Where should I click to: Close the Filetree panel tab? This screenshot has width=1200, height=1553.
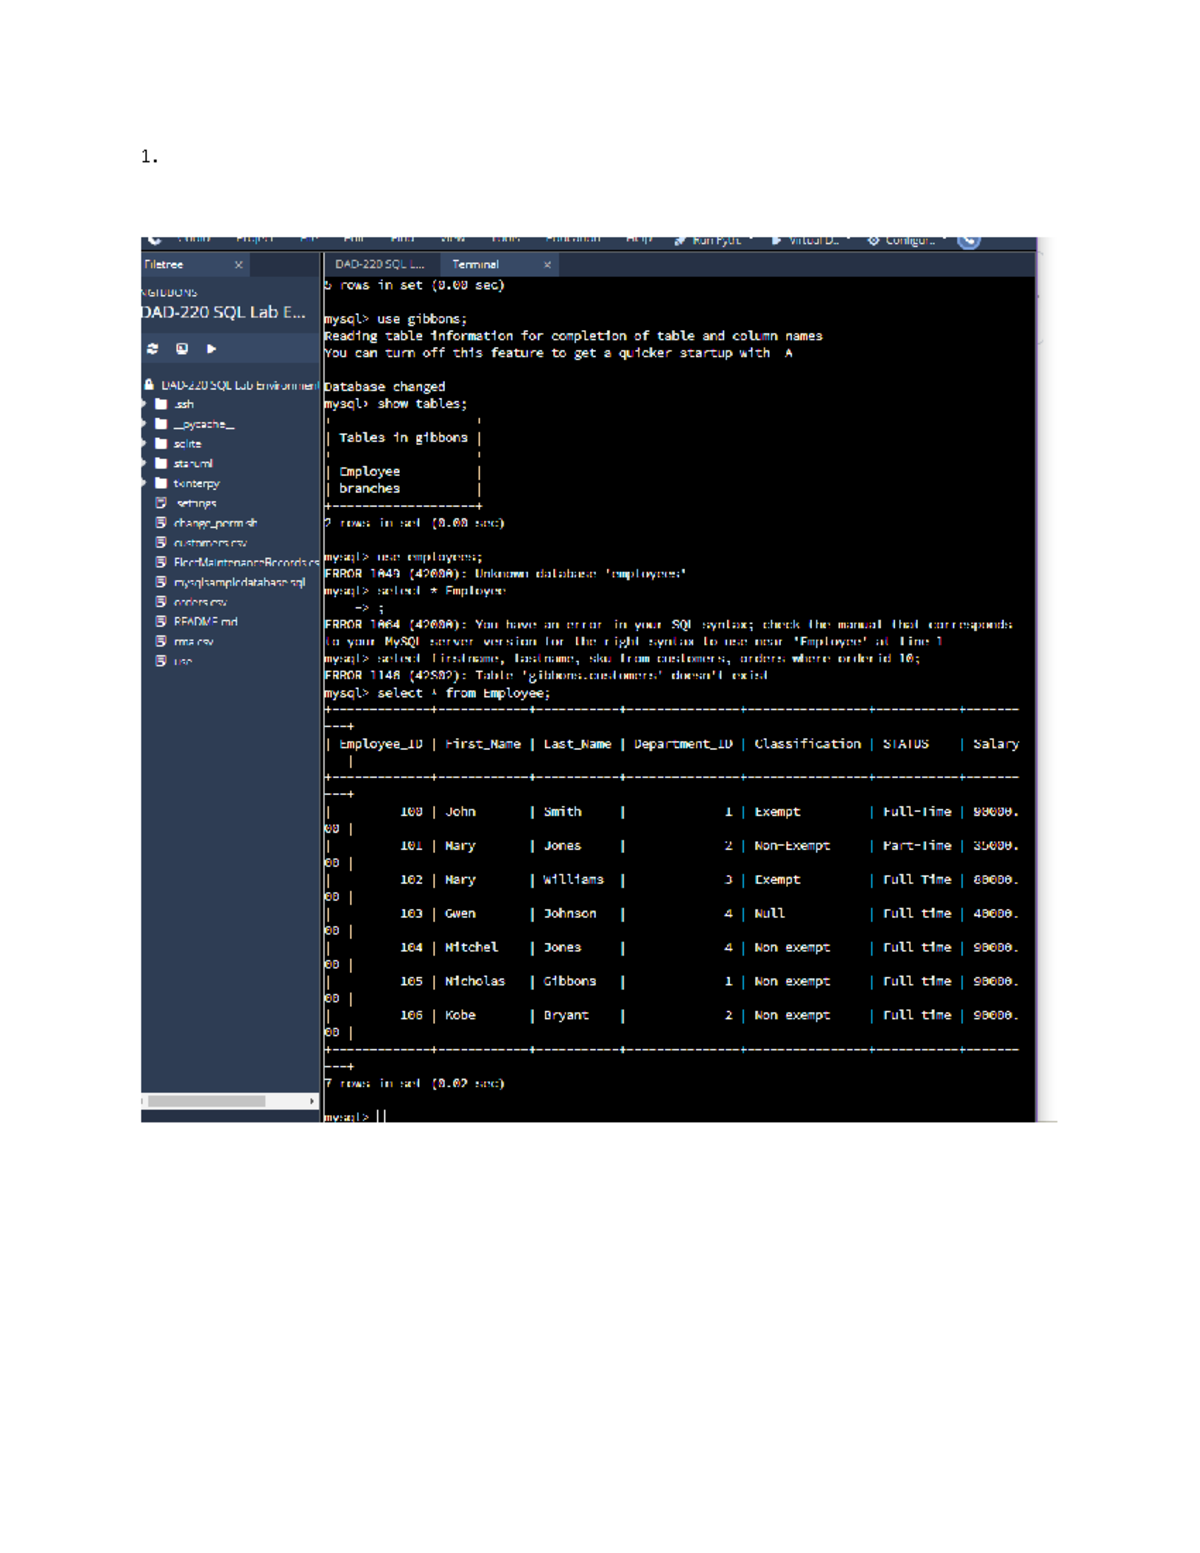pyautogui.click(x=238, y=265)
